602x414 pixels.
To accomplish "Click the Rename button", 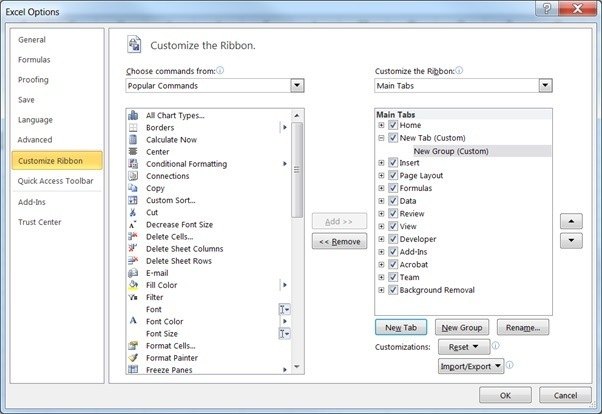I will pyautogui.click(x=523, y=328).
